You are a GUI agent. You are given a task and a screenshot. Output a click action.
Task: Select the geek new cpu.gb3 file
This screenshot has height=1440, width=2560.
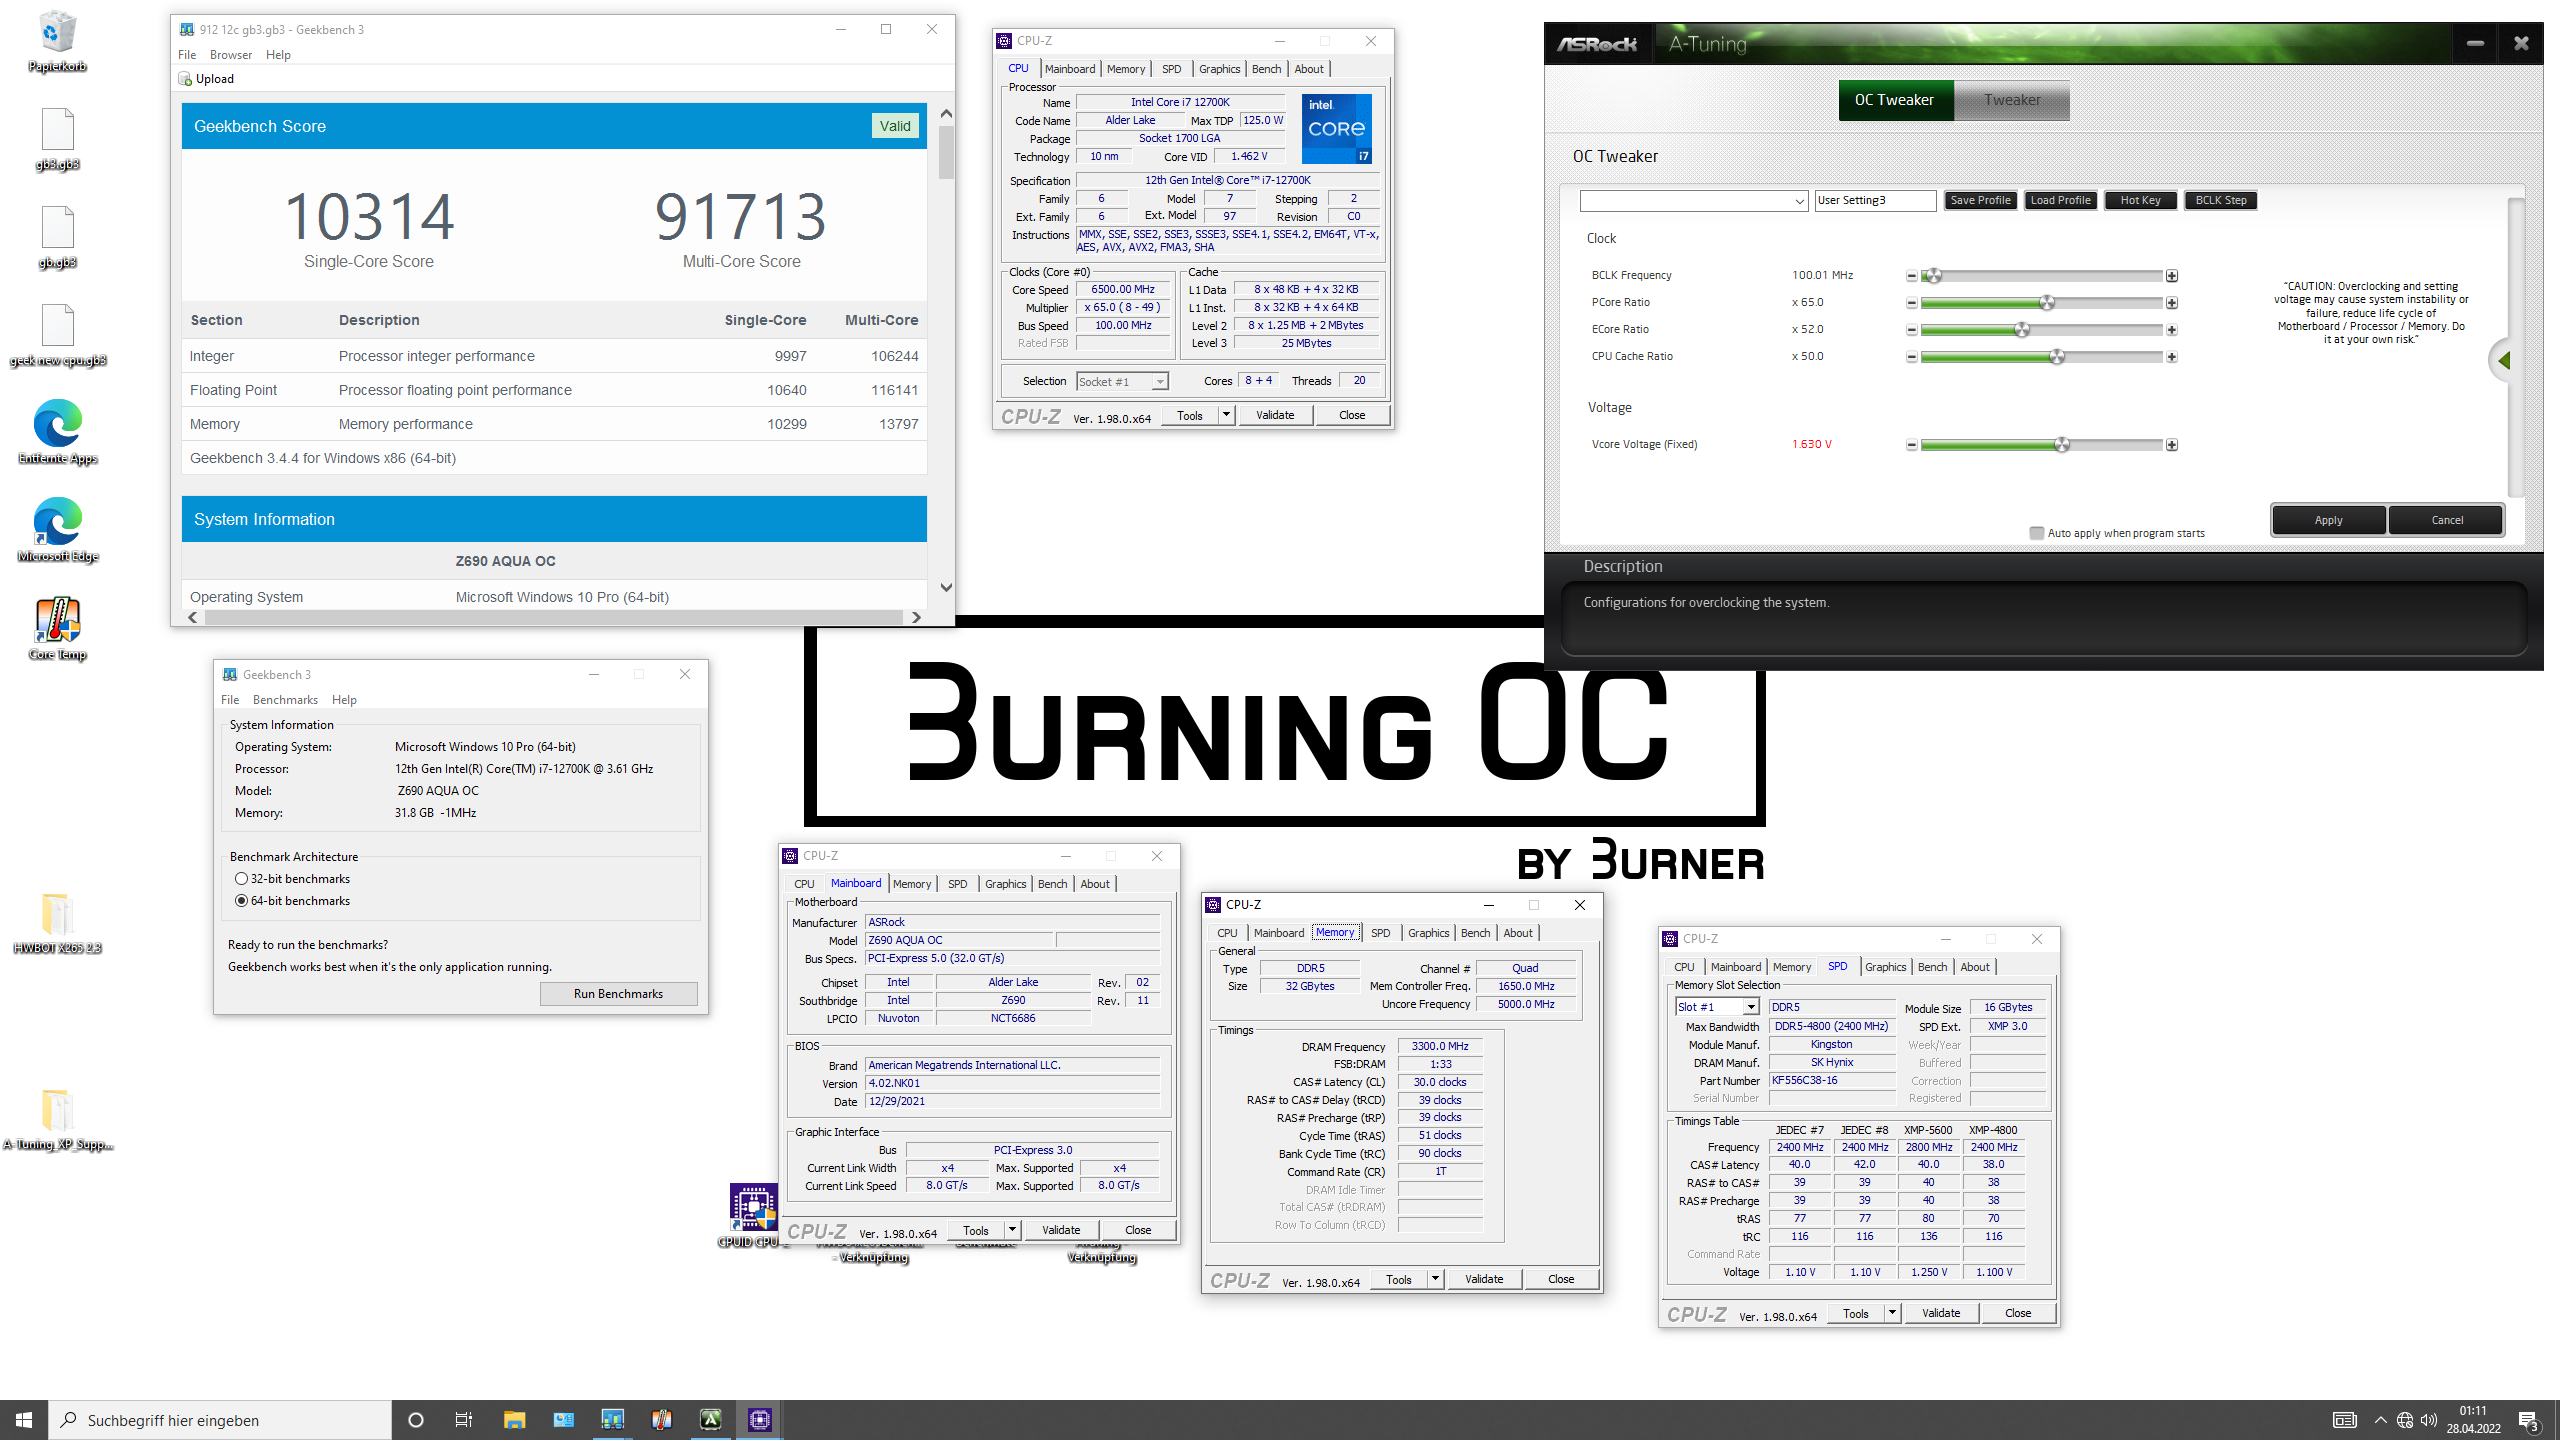pyautogui.click(x=57, y=334)
